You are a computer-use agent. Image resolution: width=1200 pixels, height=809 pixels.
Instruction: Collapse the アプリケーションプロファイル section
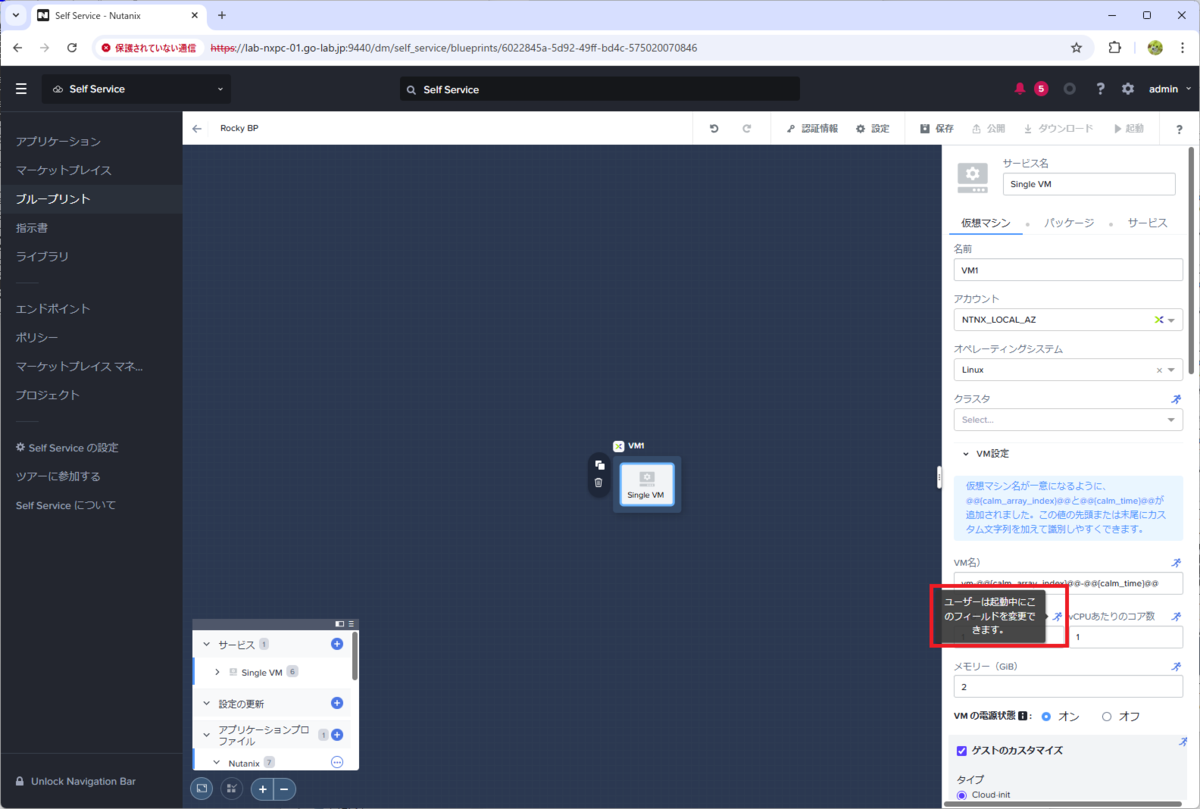tap(207, 735)
